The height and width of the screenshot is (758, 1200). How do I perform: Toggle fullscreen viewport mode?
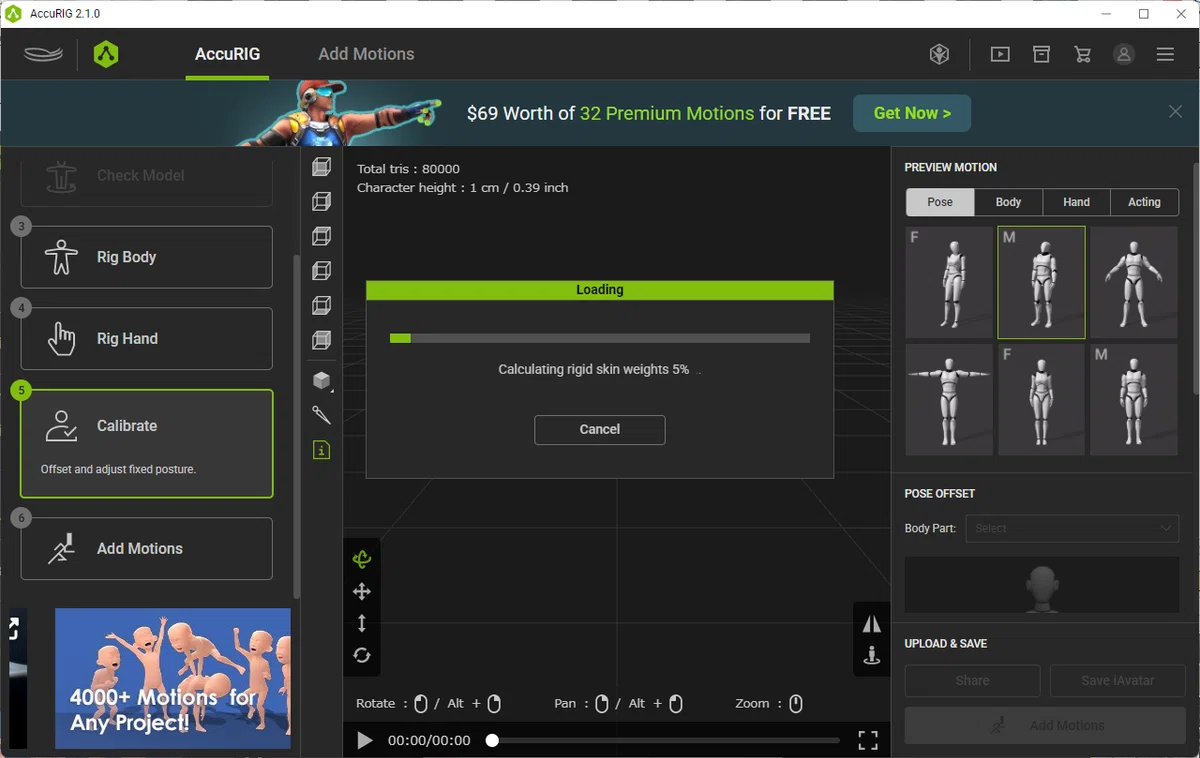[x=868, y=740]
